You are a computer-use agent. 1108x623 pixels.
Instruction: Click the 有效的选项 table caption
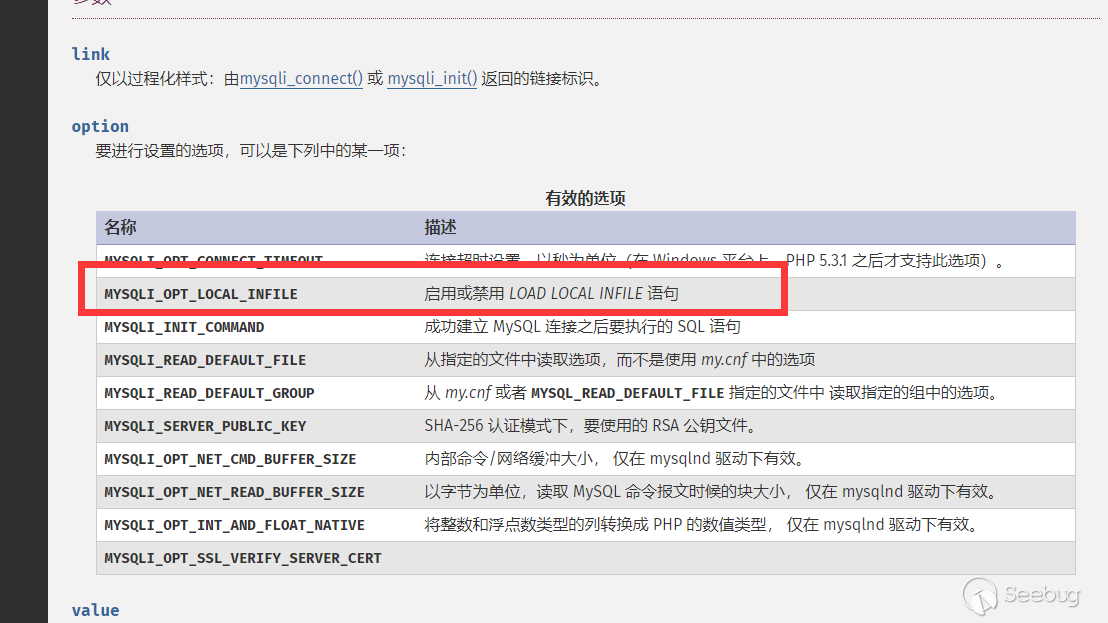point(585,198)
